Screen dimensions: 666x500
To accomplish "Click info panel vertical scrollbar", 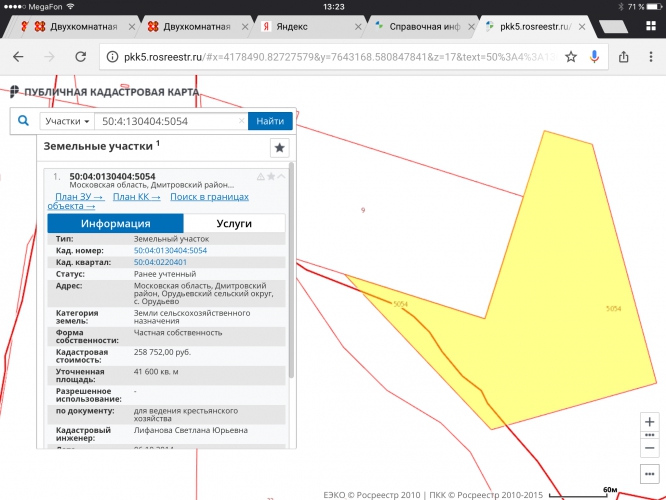I will [x=291, y=270].
